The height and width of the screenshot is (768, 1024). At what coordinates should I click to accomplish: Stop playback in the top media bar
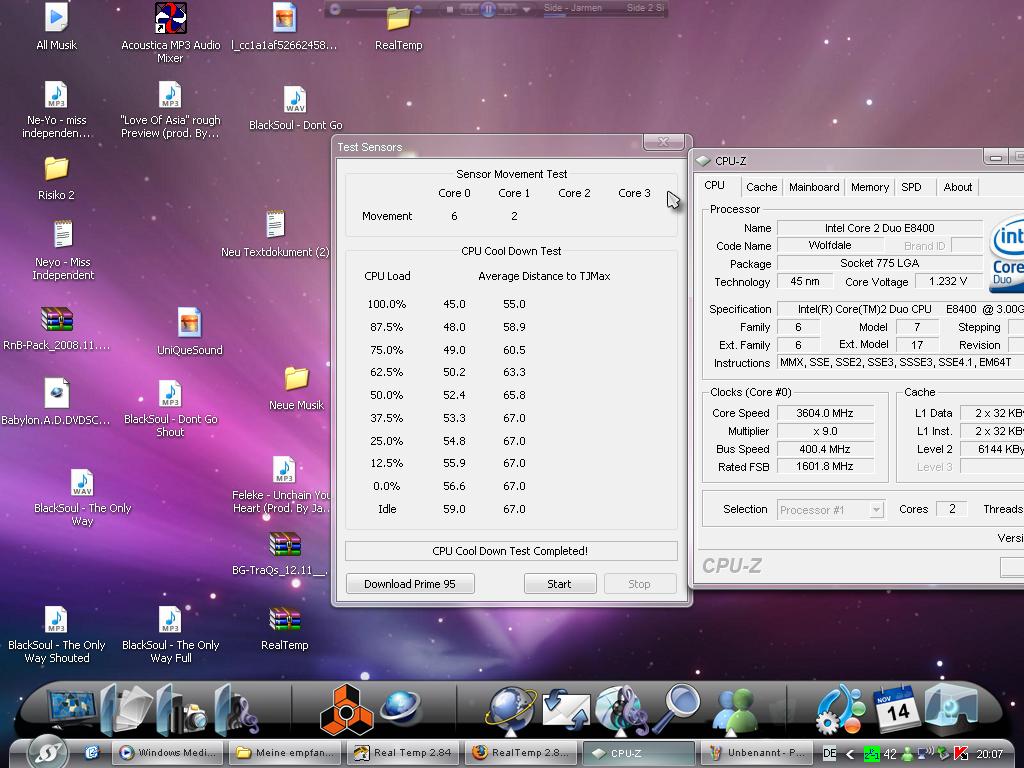pyautogui.click(x=450, y=9)
